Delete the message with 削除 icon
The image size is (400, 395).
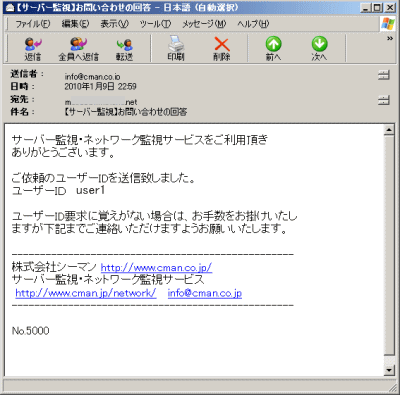[x=222, y=49]
